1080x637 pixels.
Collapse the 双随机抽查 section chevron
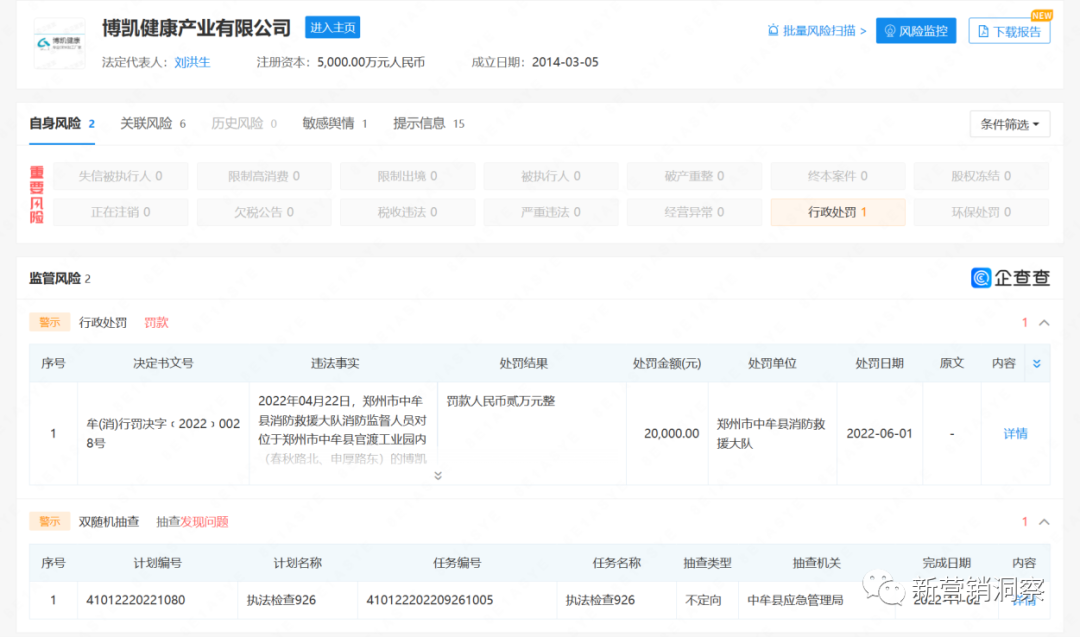pos(1044,522)
